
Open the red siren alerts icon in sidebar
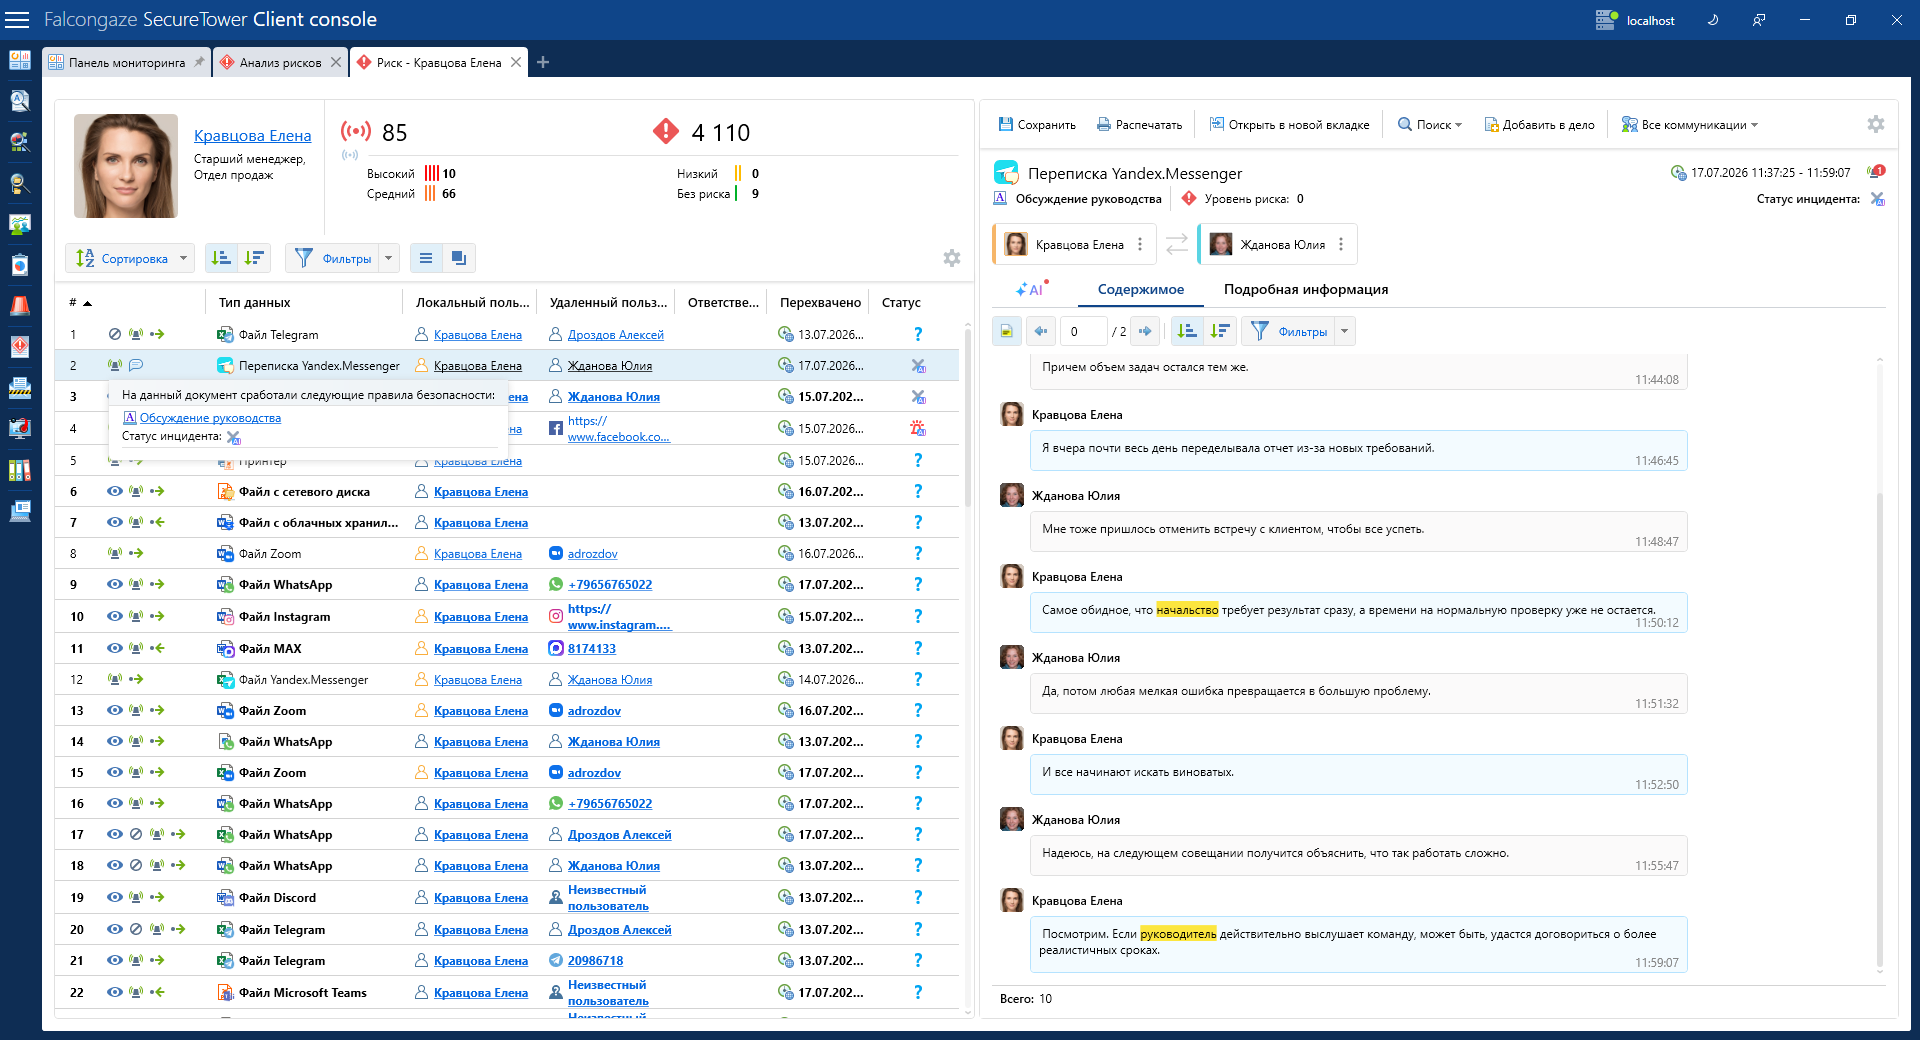[x=19, y=306]
